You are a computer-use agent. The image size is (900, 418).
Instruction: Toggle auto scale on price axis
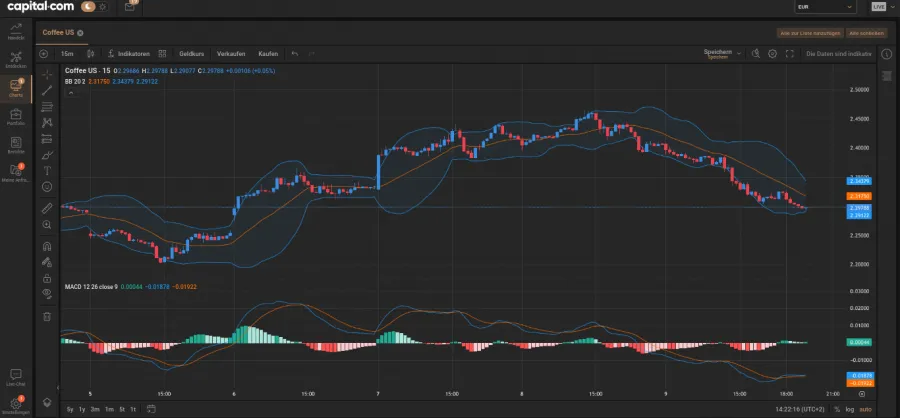pyautogui.click(x=865, y=409)
